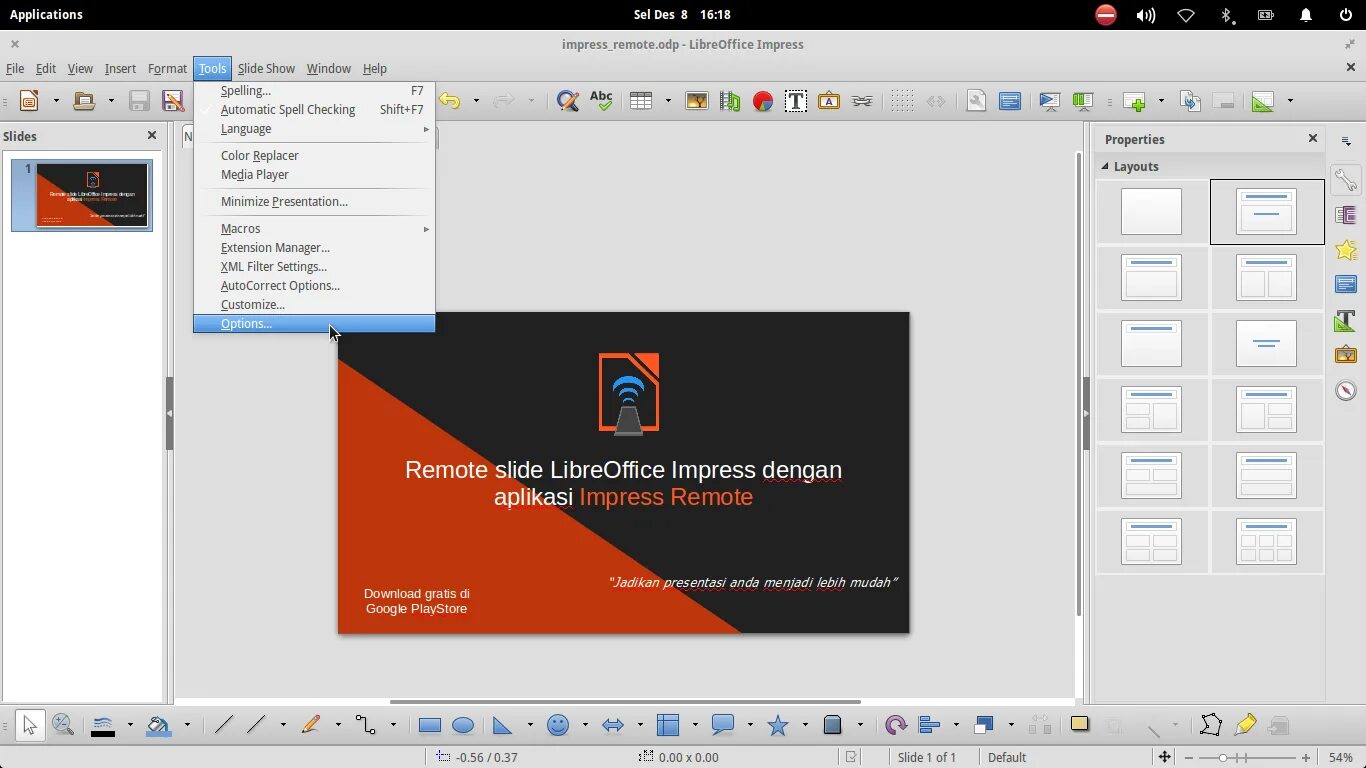
Task: Toggle Automatic Spell Checking menu entry
Action: point(314,110)
